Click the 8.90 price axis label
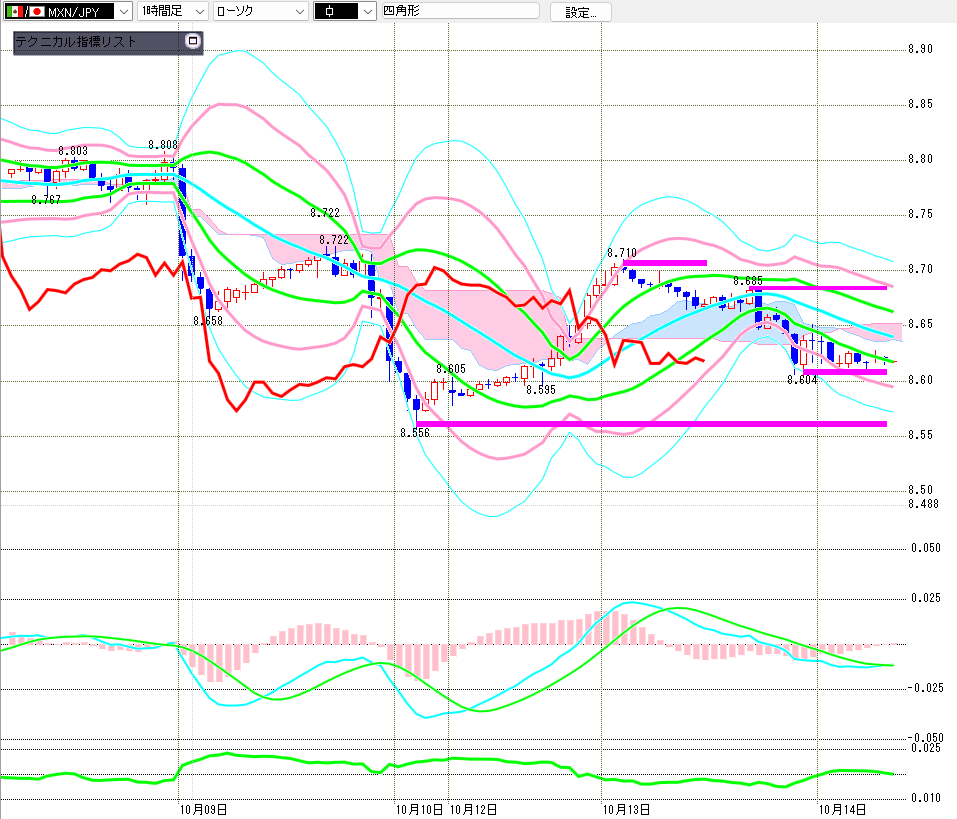This screenshot has height=819, width=957. pyautogui.click(x=920, y=49)
